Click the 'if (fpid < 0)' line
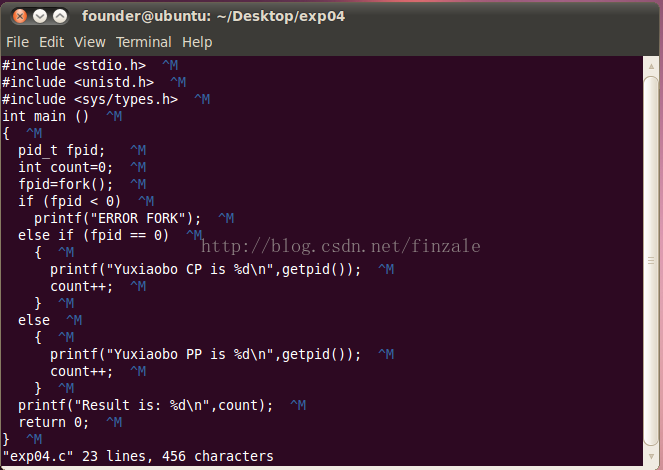This screenshot has height=470, width=663. [x=69, y=201]
